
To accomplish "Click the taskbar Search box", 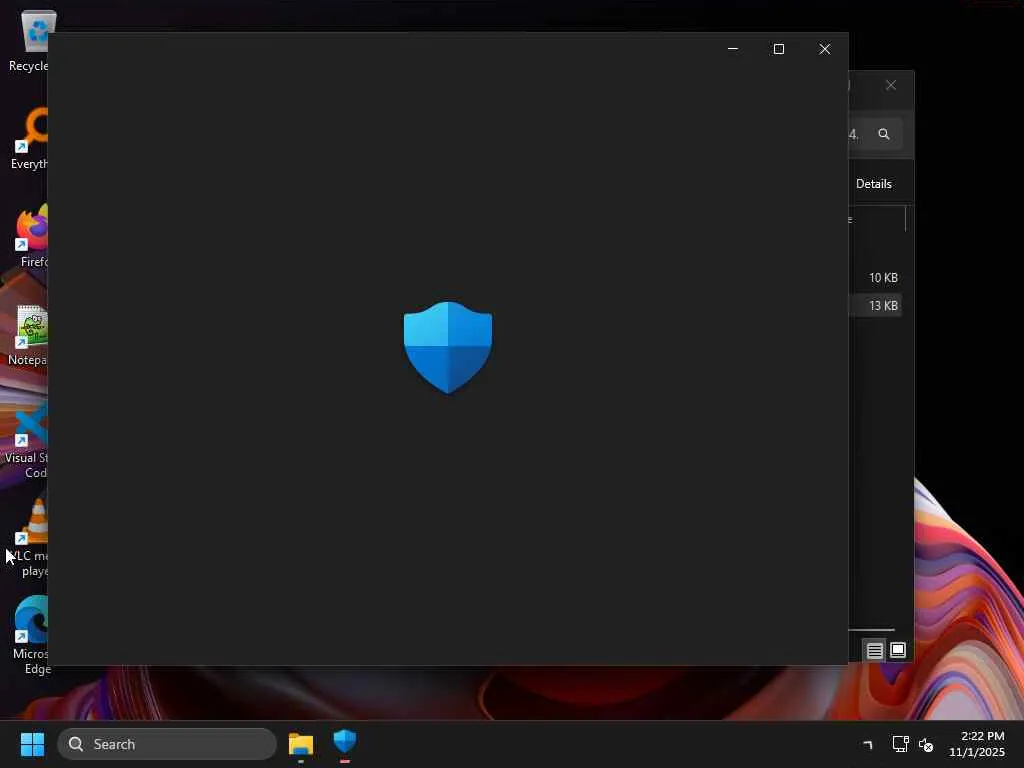I will [167, 744].
